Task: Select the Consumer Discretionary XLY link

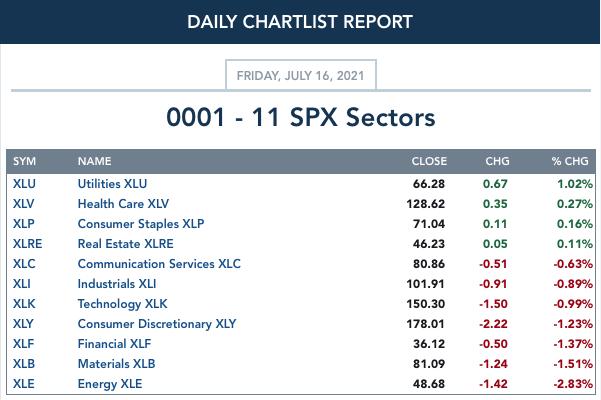Action: coord(157,324)
